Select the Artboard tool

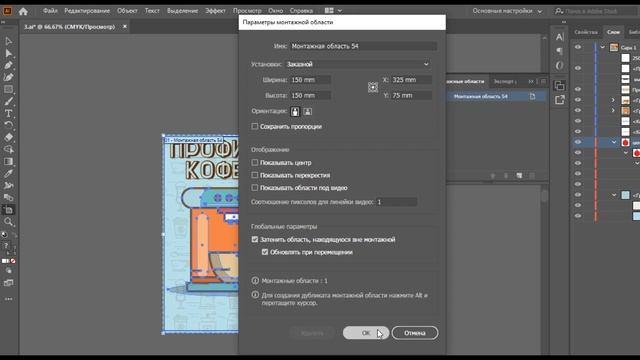click(x=9, y=210)
